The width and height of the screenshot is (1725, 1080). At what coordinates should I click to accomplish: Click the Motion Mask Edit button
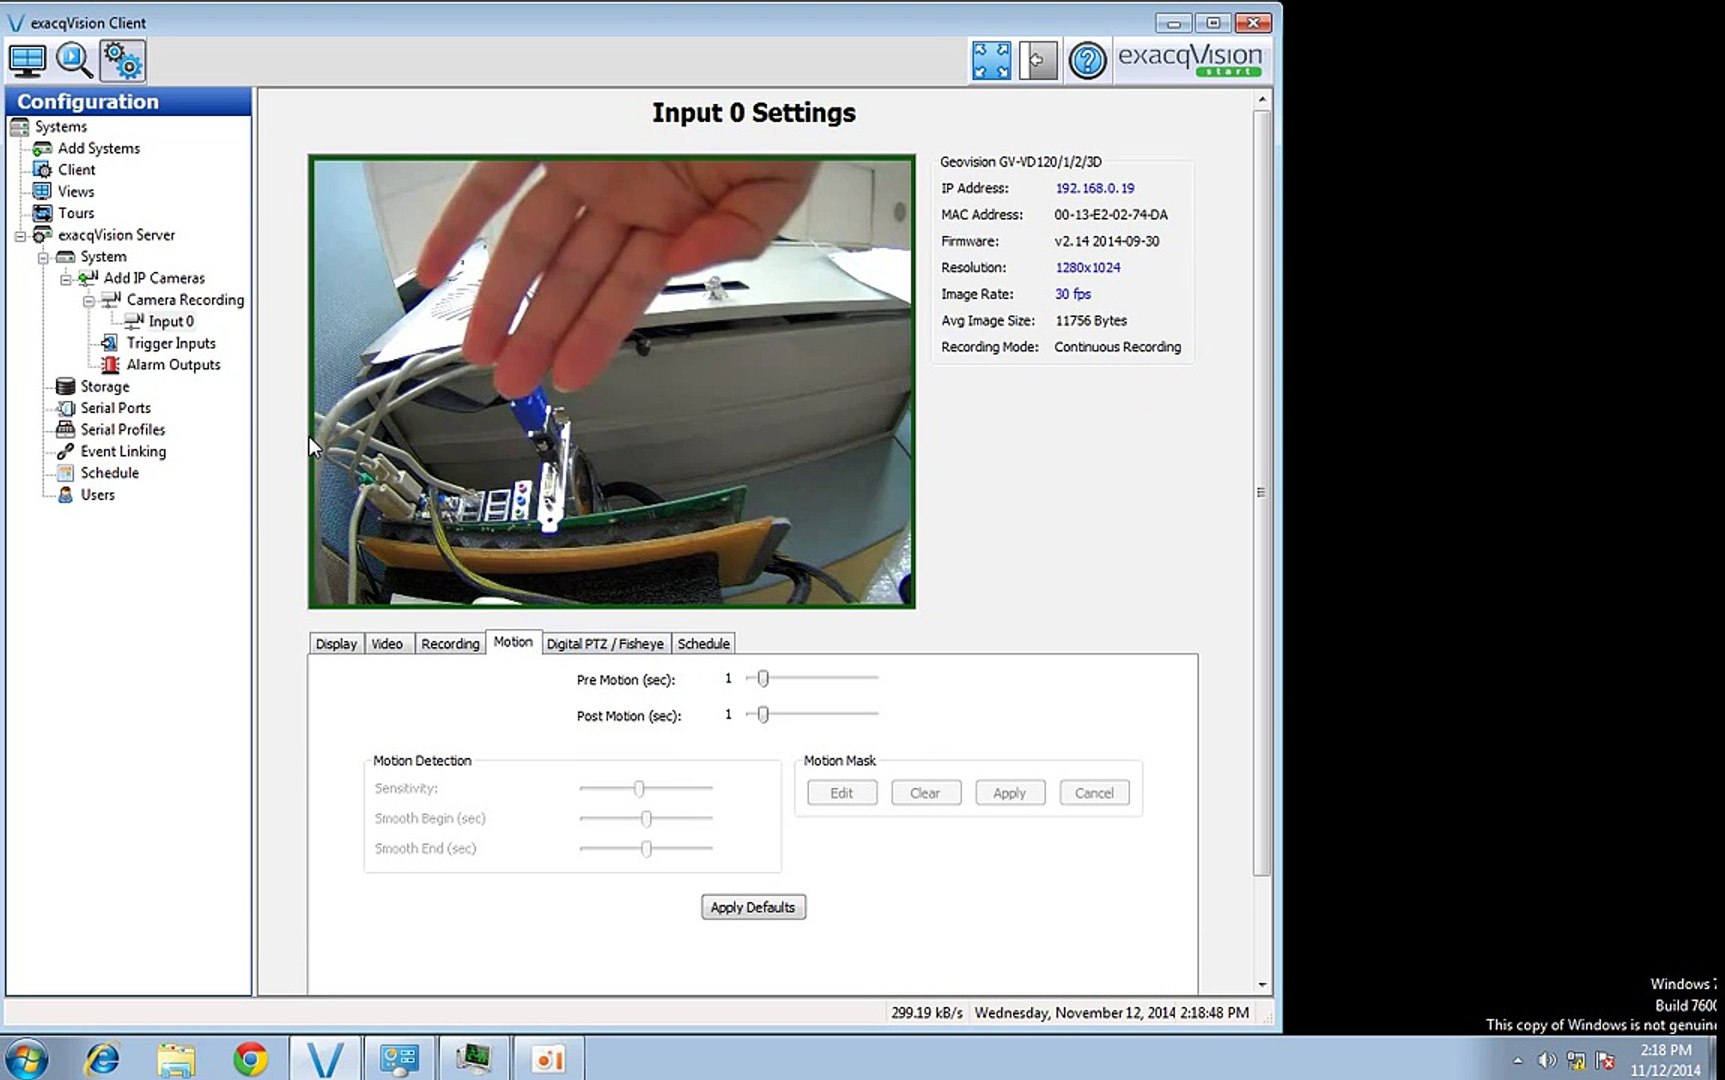(x=842, y=793)
